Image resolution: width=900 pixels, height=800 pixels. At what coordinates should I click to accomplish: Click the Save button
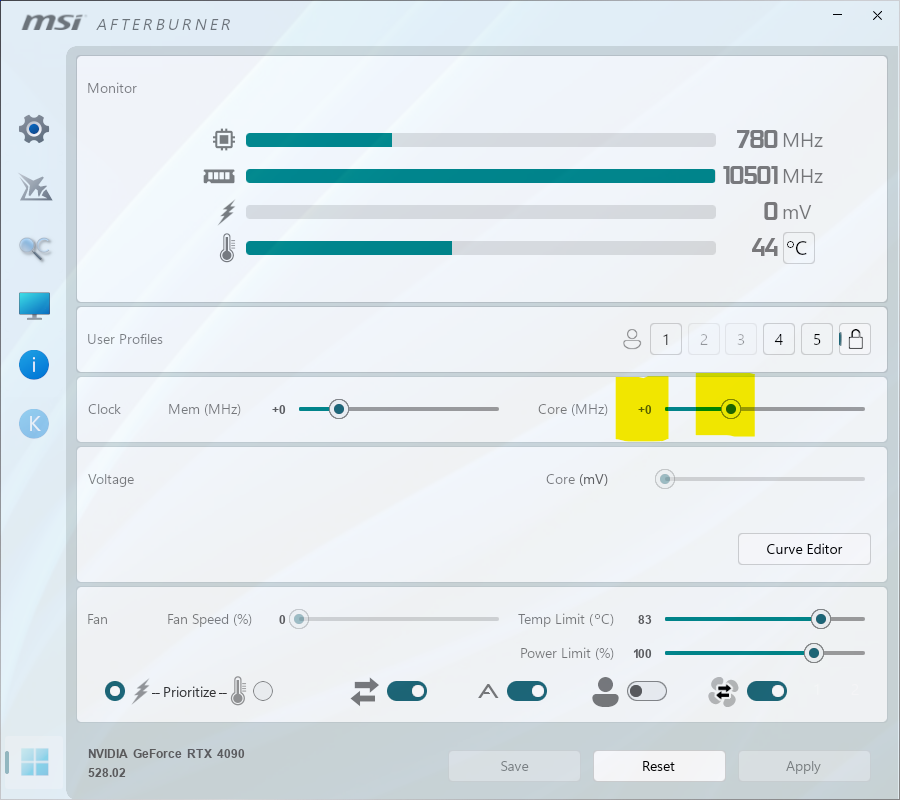pyautogui.click(x=514, y=766)
